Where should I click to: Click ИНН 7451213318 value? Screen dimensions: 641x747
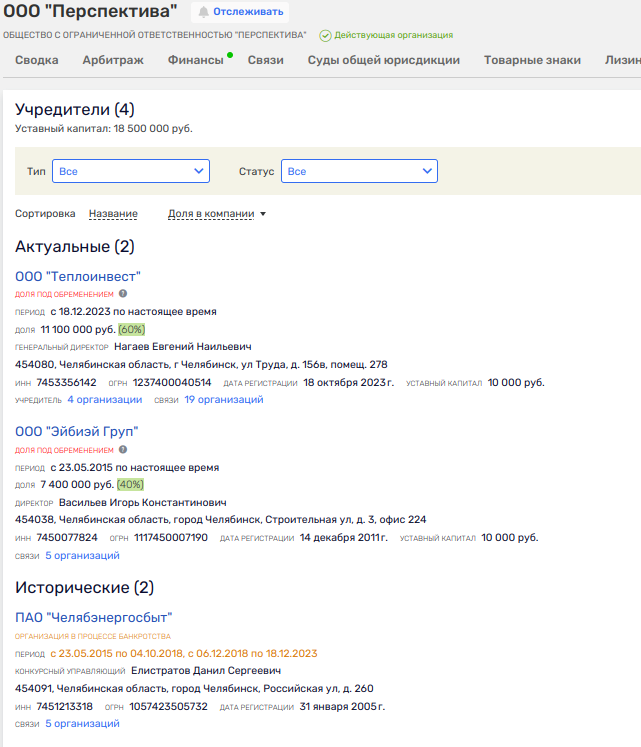(x=64, y=707)
